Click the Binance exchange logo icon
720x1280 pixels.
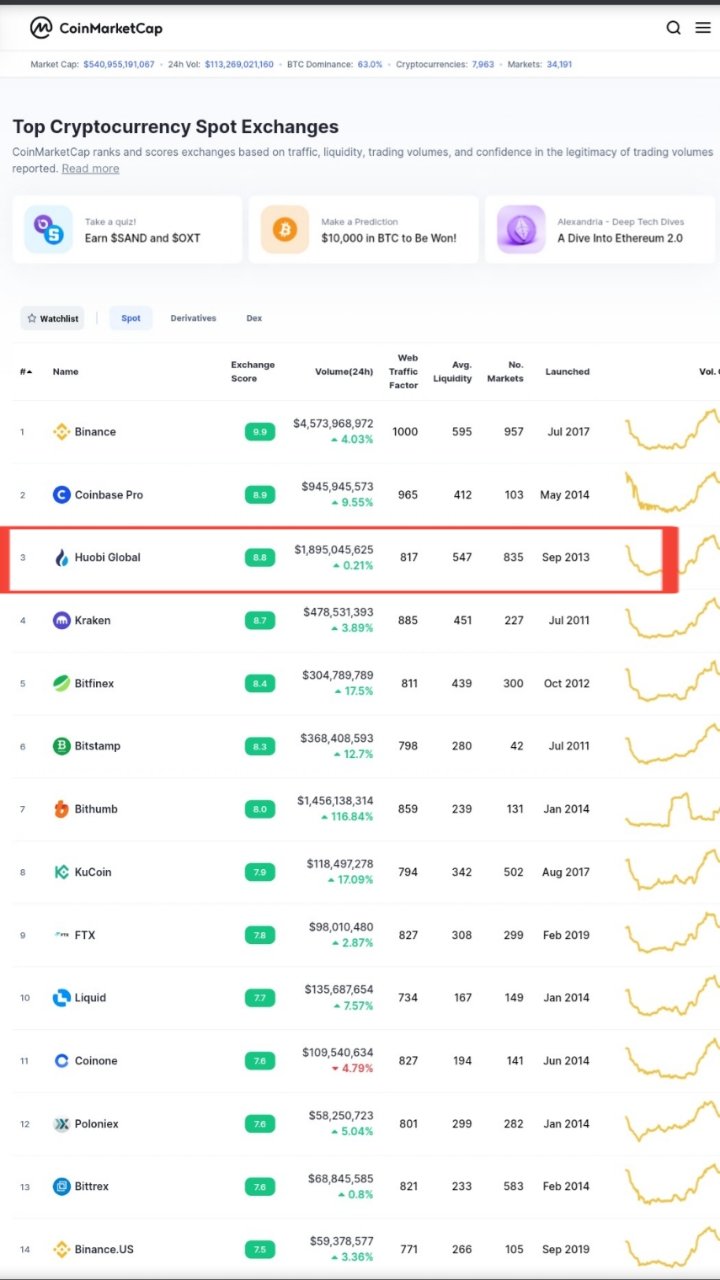(61, 432)
